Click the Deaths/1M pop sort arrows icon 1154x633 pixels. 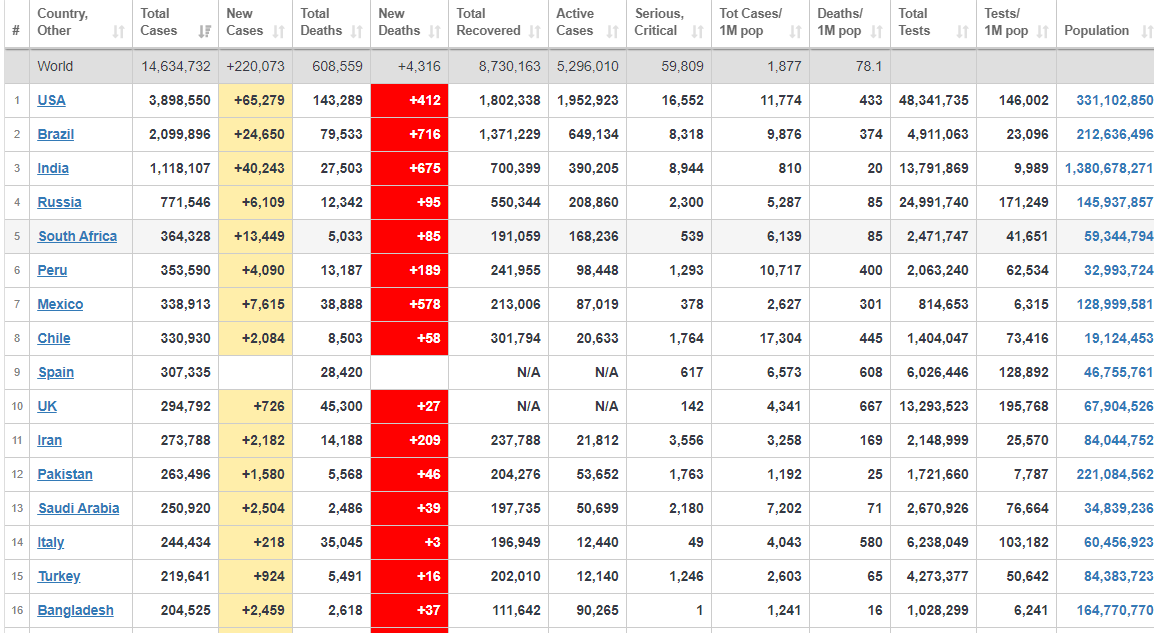(x=877, y=32)
